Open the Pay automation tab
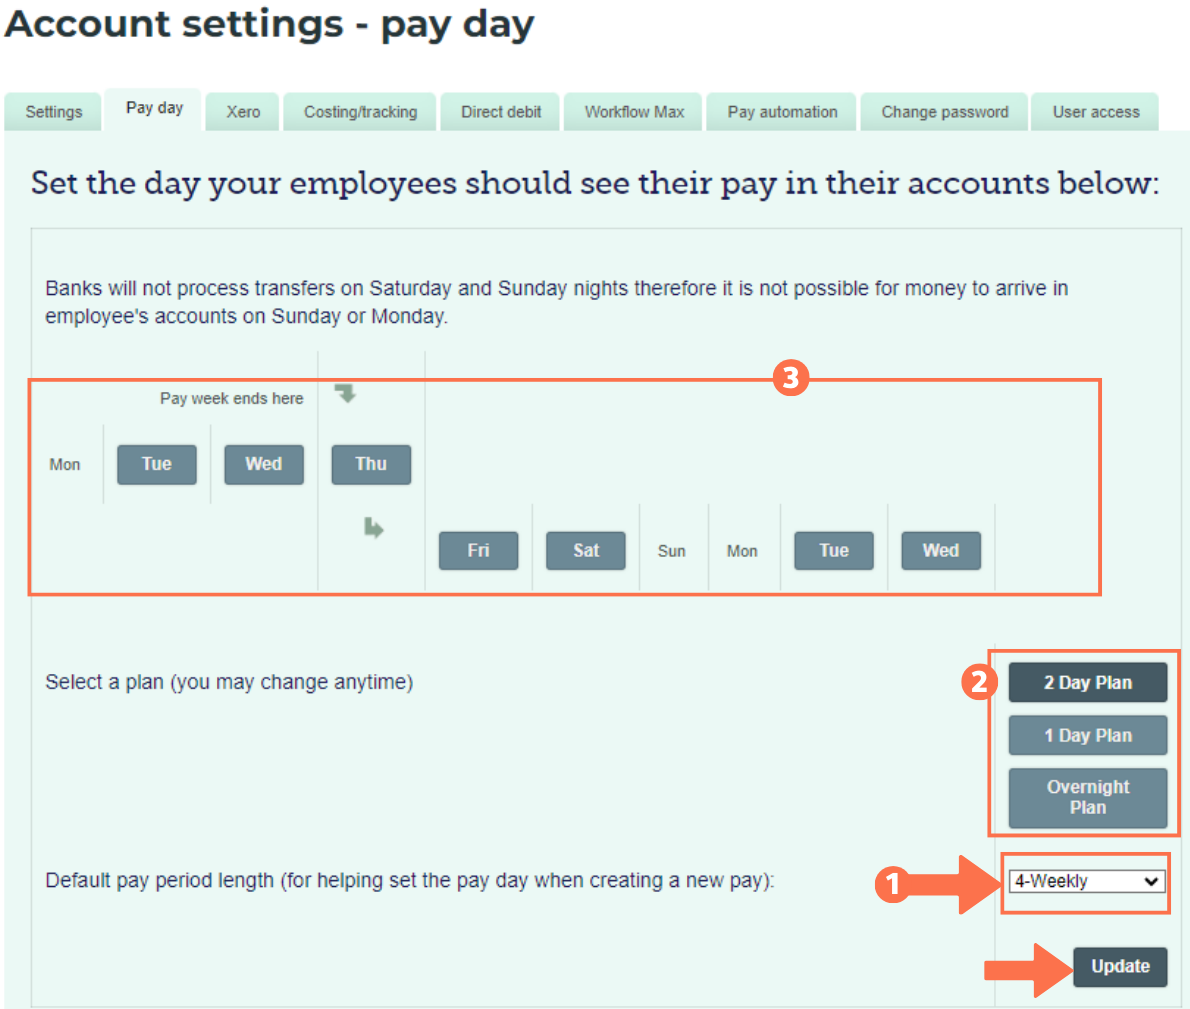The height and width of the screenshot is (1009, 1190). pyautogui.click(x=781, y=112)
